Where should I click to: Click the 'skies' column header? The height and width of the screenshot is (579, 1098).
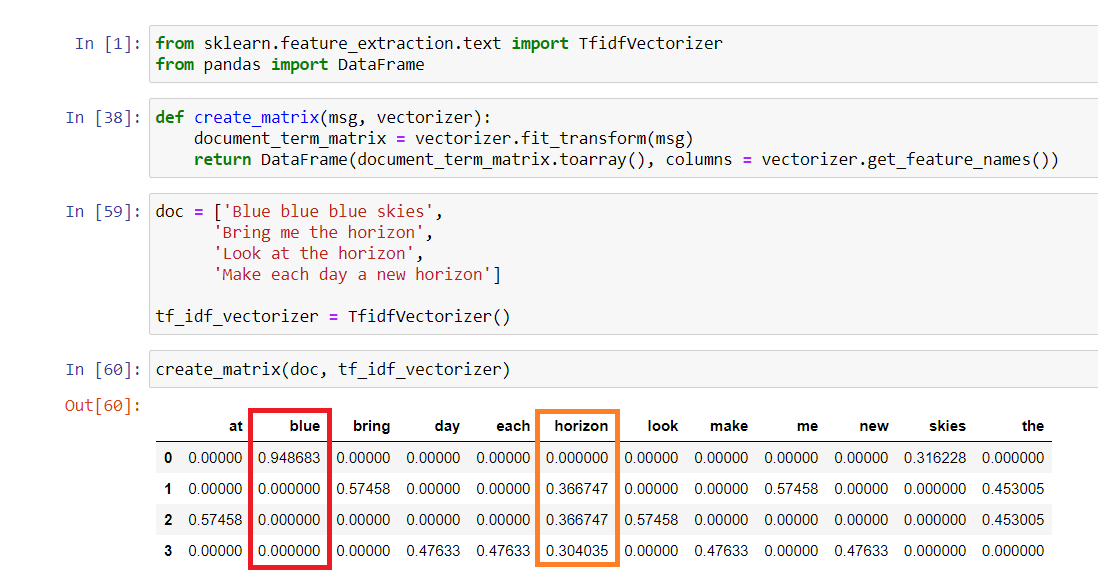tap(946, 426)
